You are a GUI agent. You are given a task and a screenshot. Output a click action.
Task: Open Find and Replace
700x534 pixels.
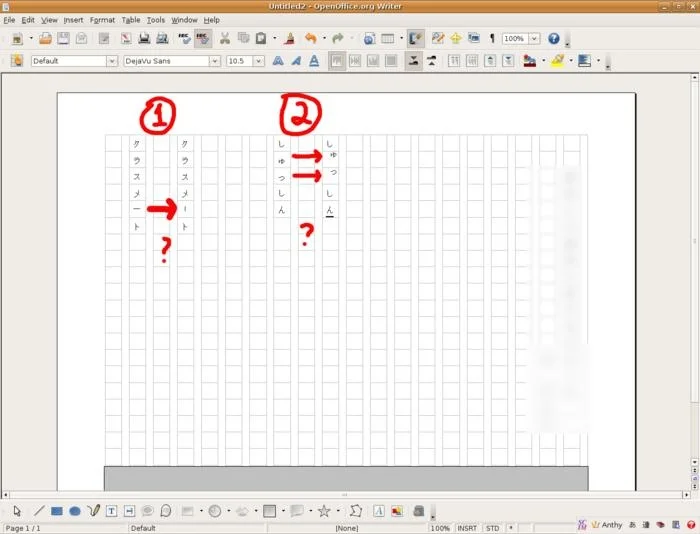point(438,39)
